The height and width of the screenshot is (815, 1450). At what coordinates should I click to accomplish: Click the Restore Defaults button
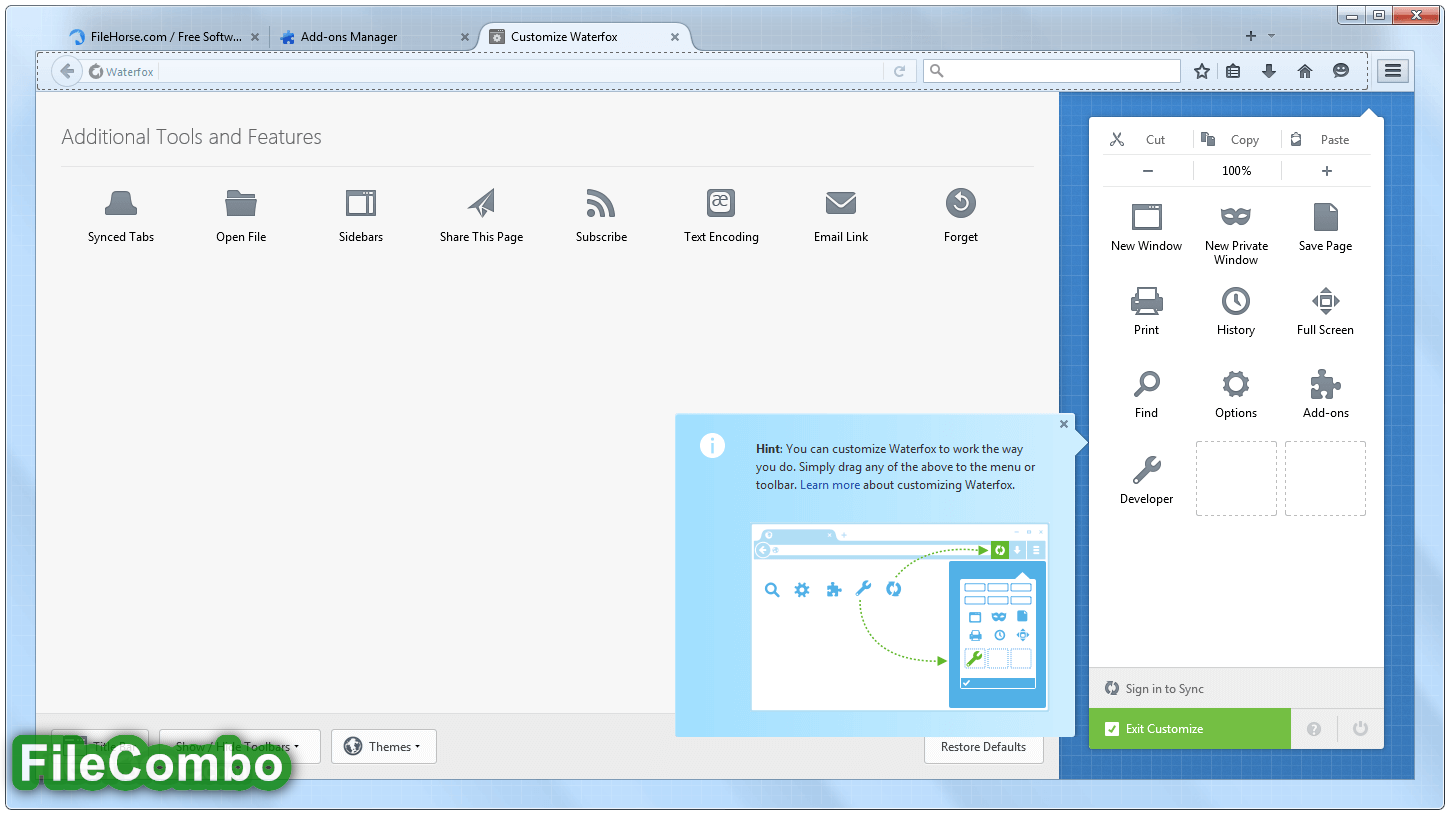(x=984, y=747)
